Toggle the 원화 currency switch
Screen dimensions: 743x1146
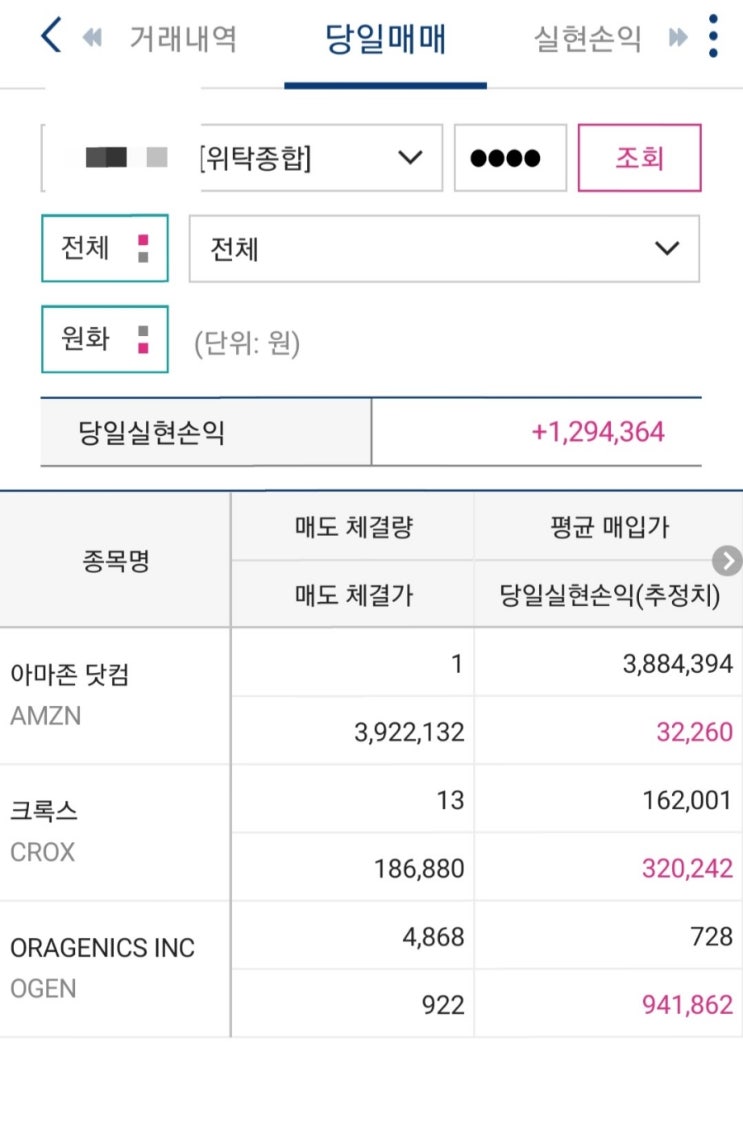[104, 339]
